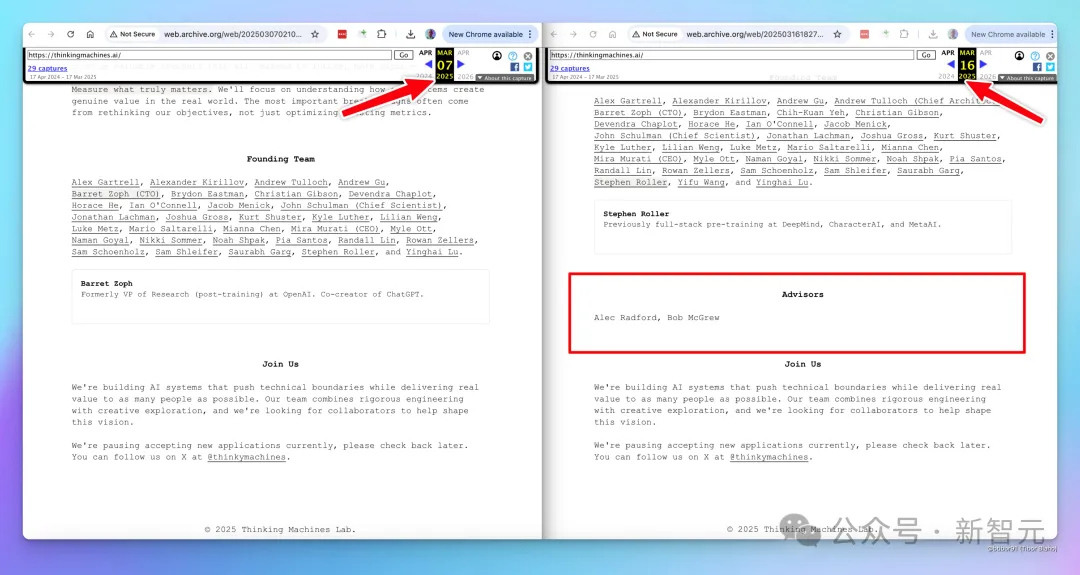
Task: Click Stephen Roller link in right window
Action: point(630,182)
